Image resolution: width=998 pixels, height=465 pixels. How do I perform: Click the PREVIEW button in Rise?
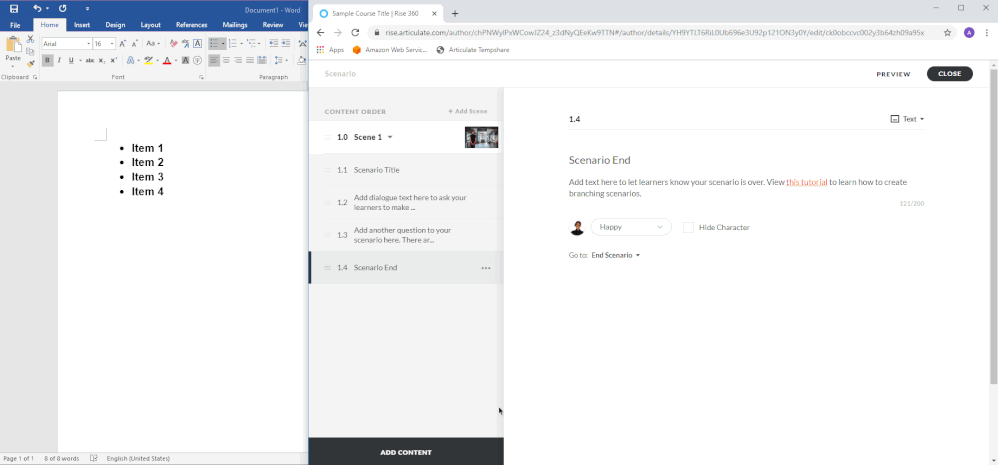tap(893, 74)
